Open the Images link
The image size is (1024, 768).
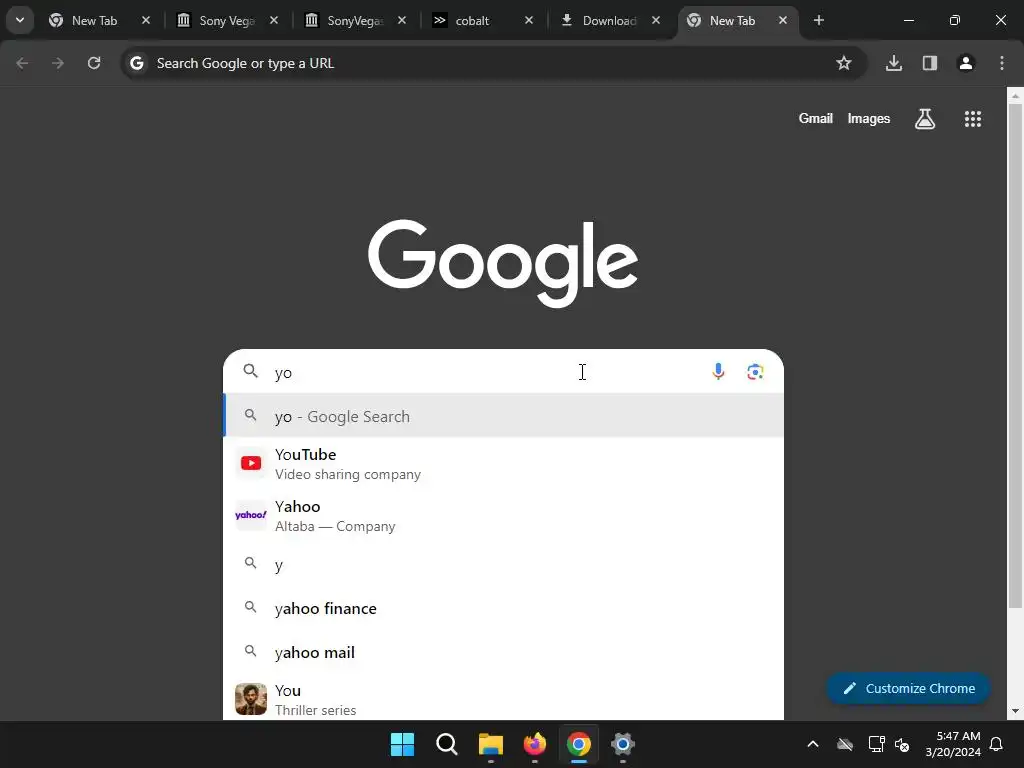pos(869,118)
